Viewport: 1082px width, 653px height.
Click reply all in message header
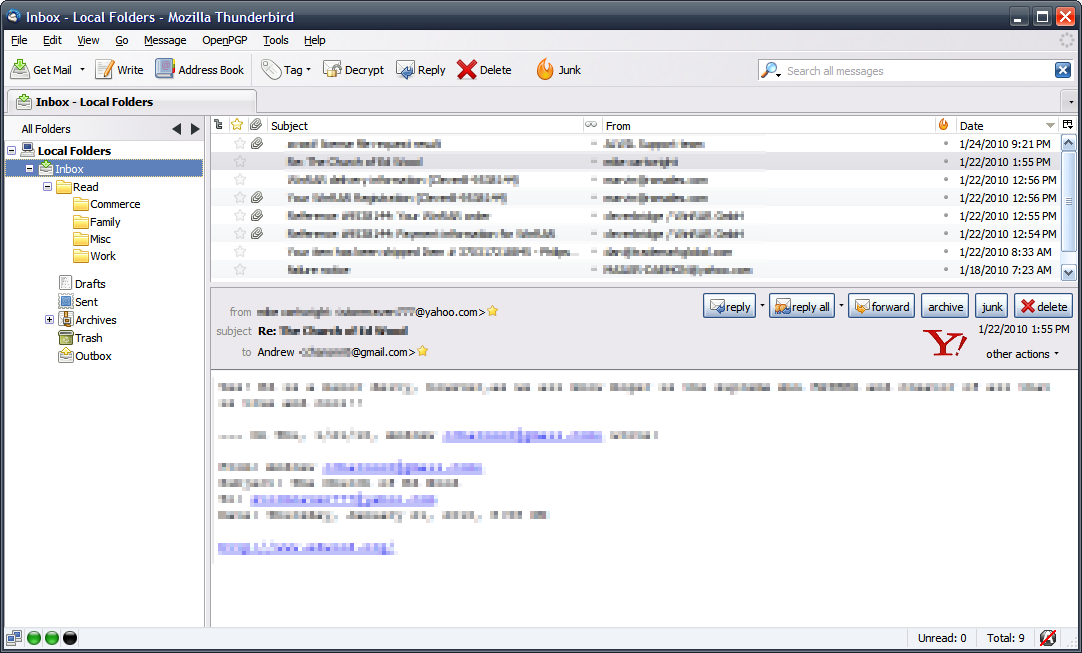802,306
